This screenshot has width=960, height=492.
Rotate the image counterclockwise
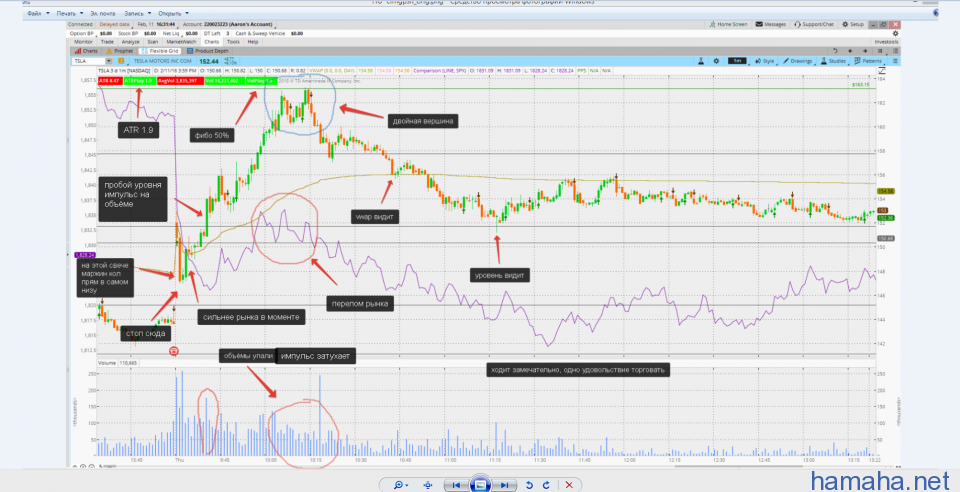tap(530, 485)
